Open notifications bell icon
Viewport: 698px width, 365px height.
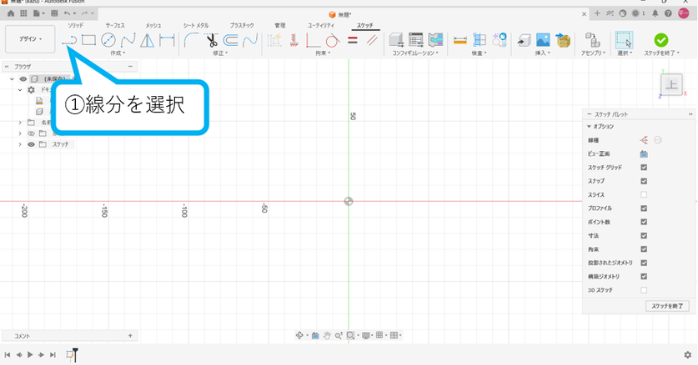(x=655, y=13)
